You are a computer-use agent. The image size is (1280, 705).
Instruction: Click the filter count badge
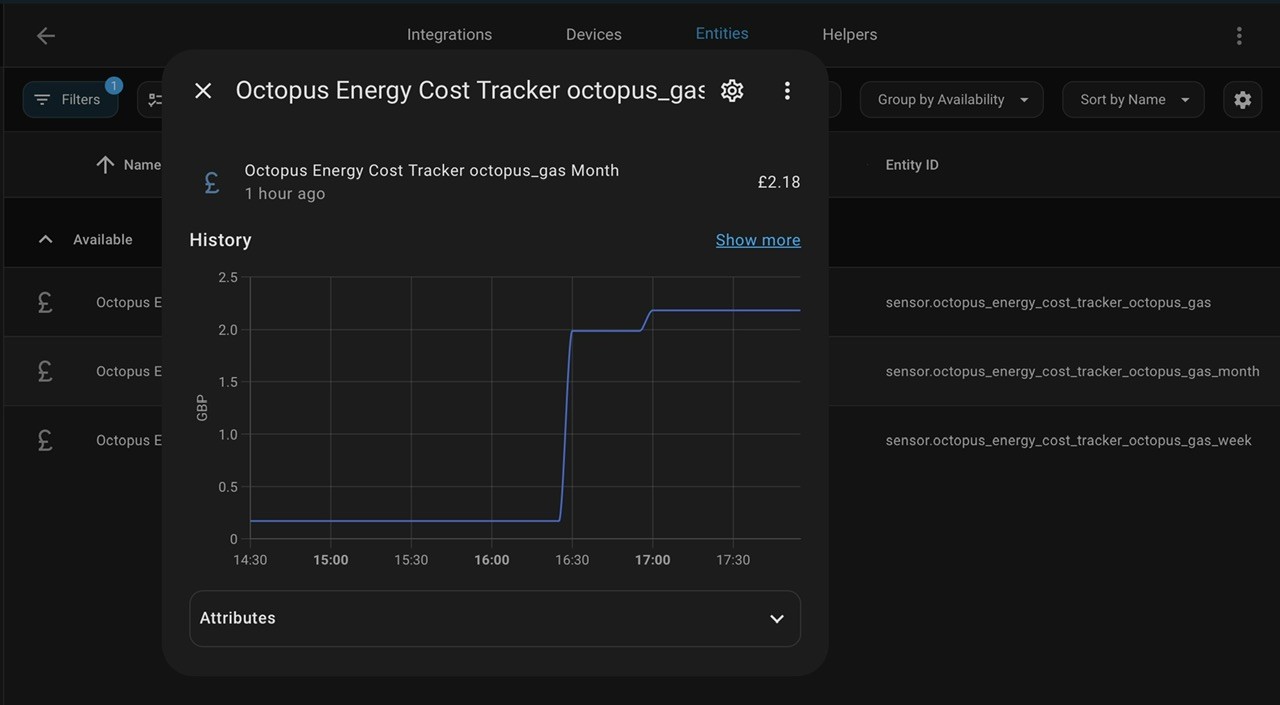114,86
